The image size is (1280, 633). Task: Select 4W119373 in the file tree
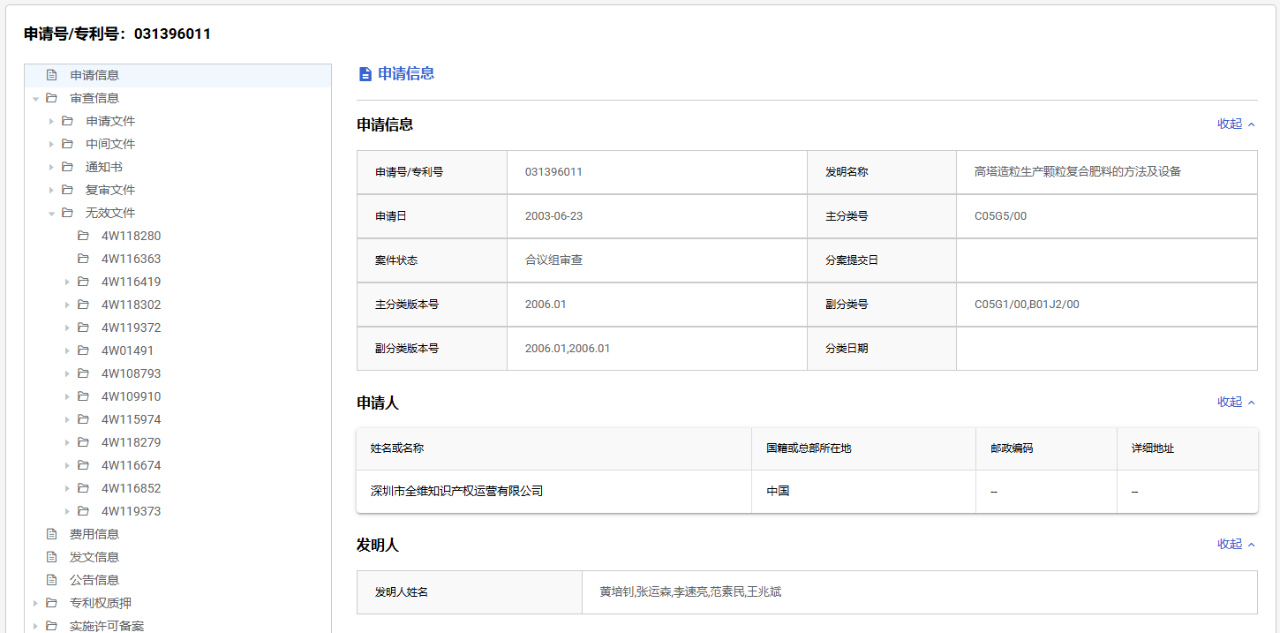coord(131,512)
